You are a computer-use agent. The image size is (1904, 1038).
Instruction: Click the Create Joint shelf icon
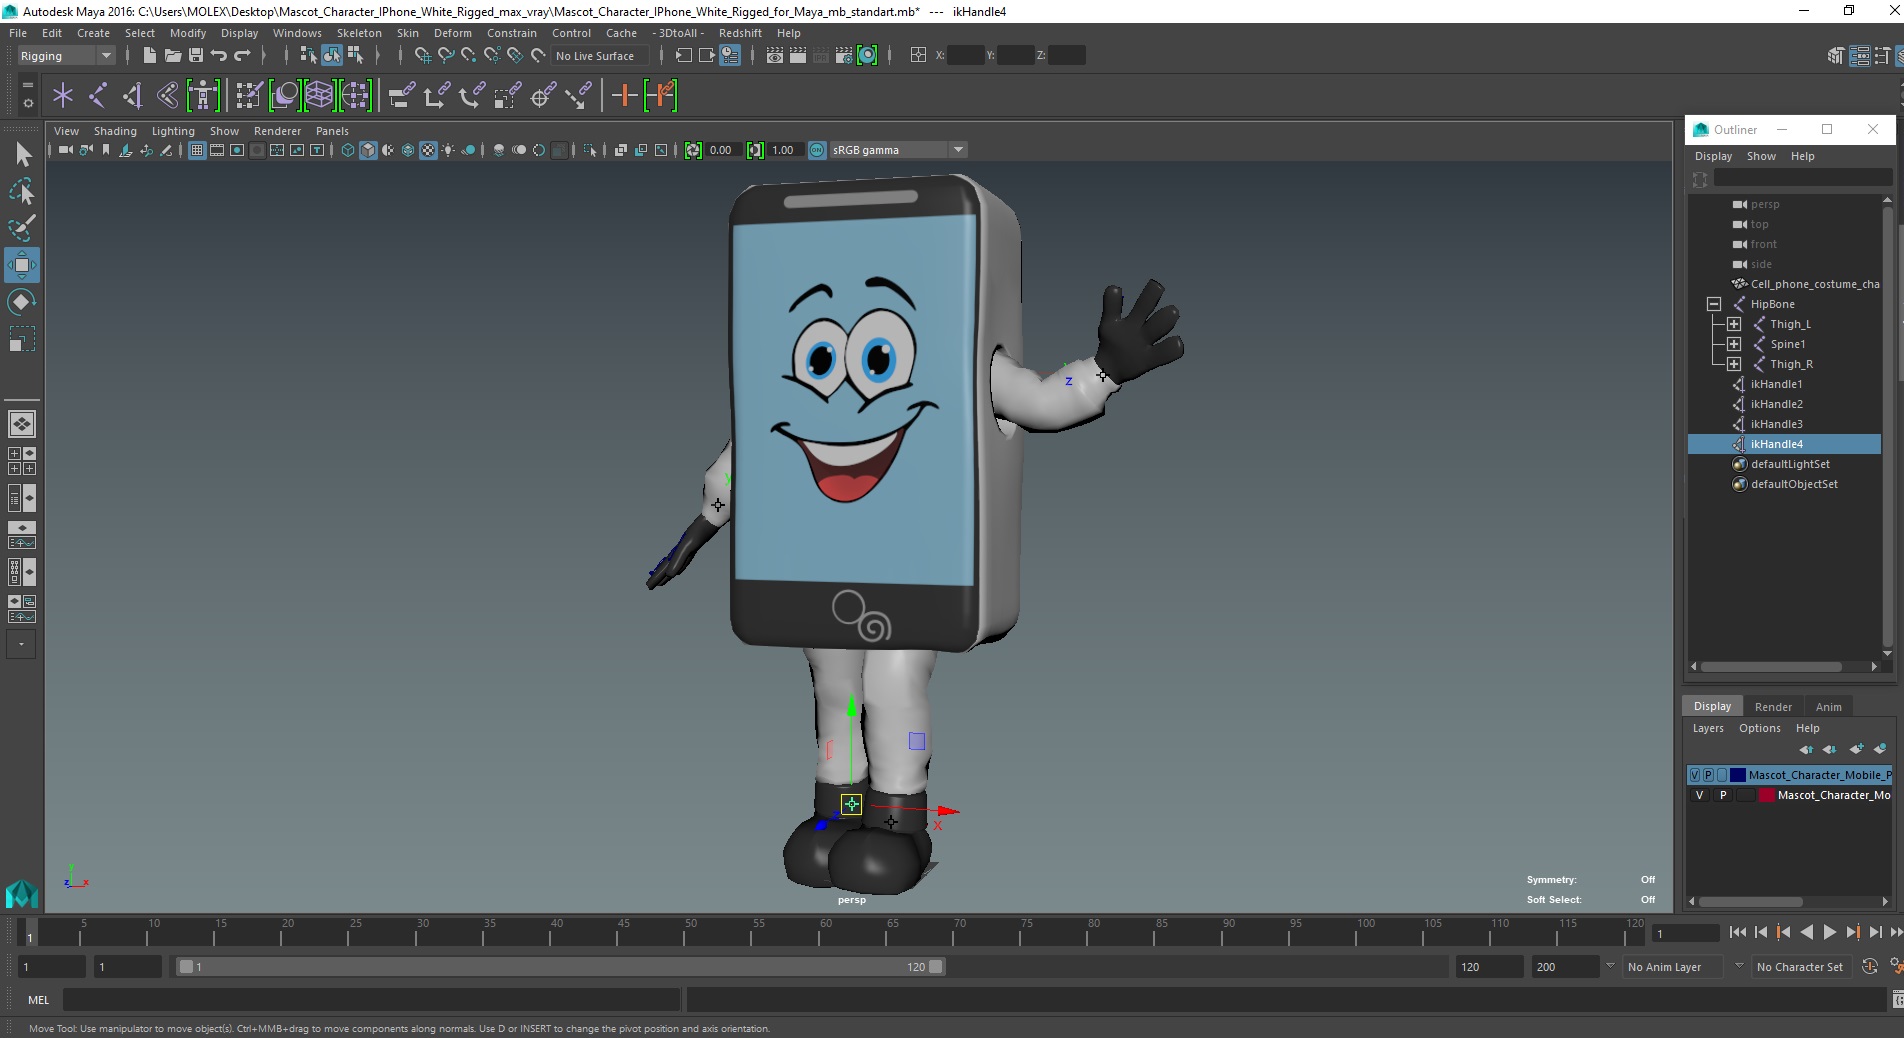tap(98, 96)
